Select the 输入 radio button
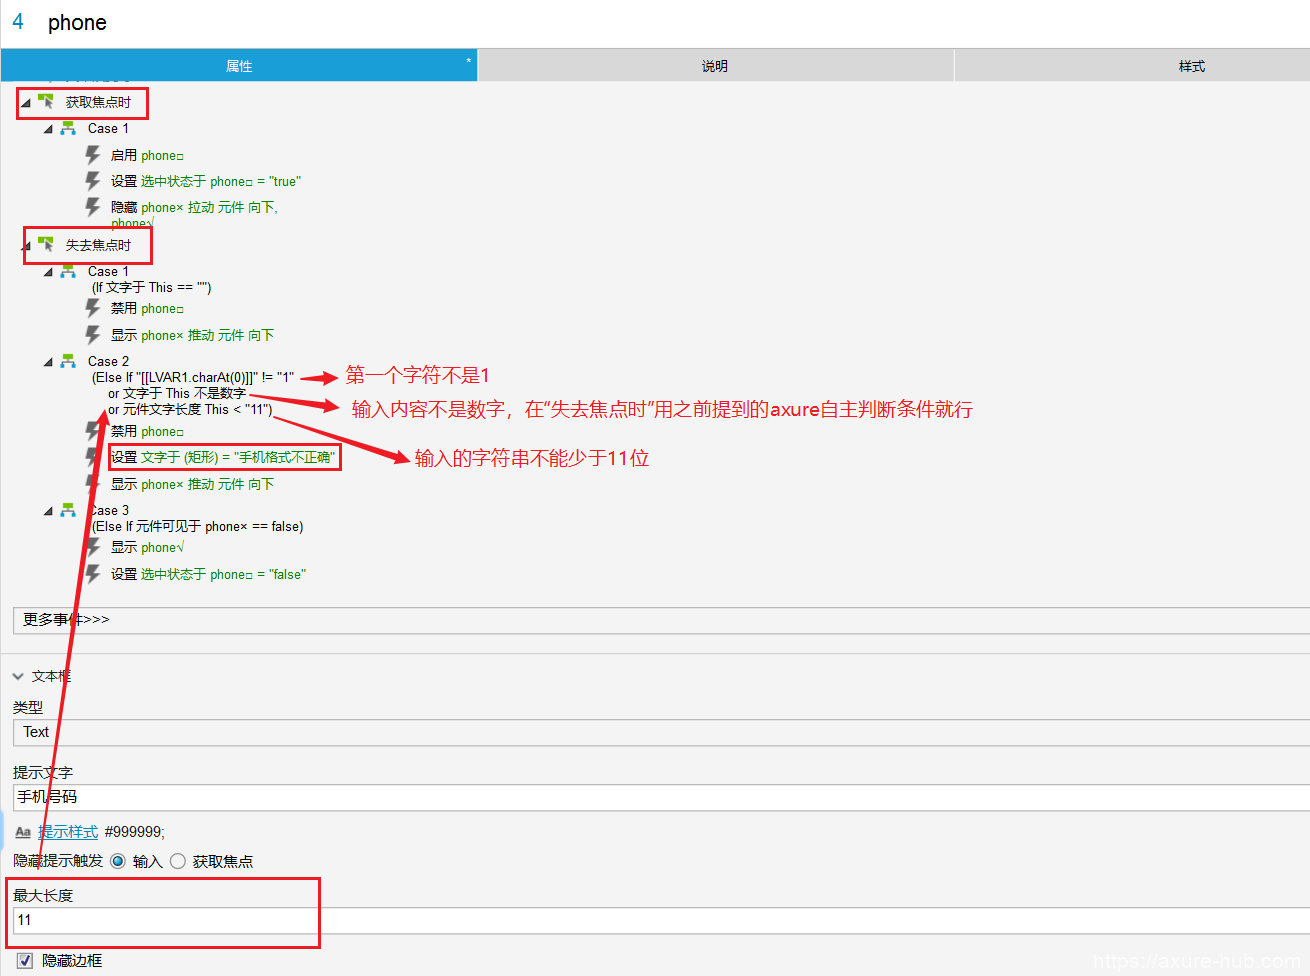The image size is (1310, 976). tap(118, 861)
